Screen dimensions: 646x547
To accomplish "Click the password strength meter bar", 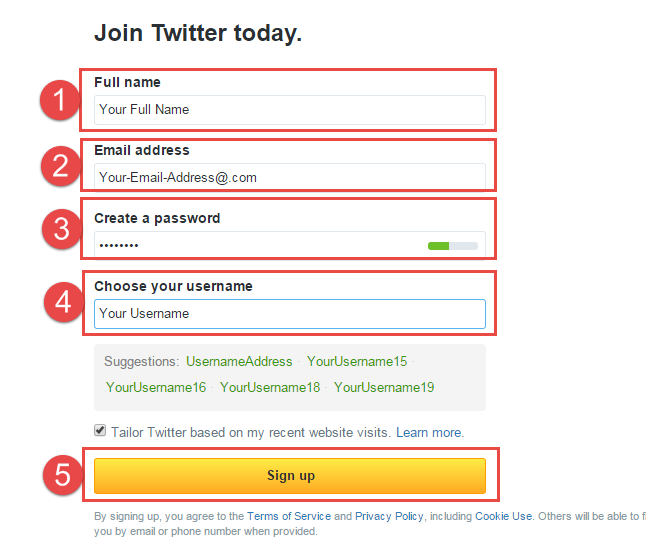I will coord(453,246).
